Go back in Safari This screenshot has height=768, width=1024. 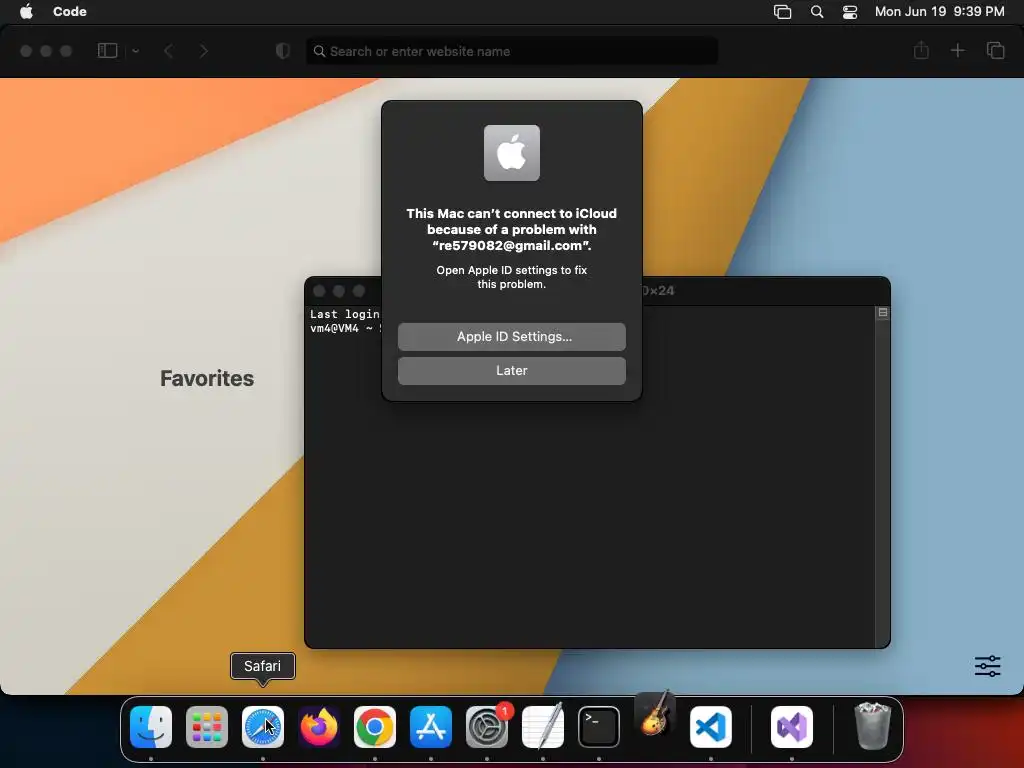point(168,50)
